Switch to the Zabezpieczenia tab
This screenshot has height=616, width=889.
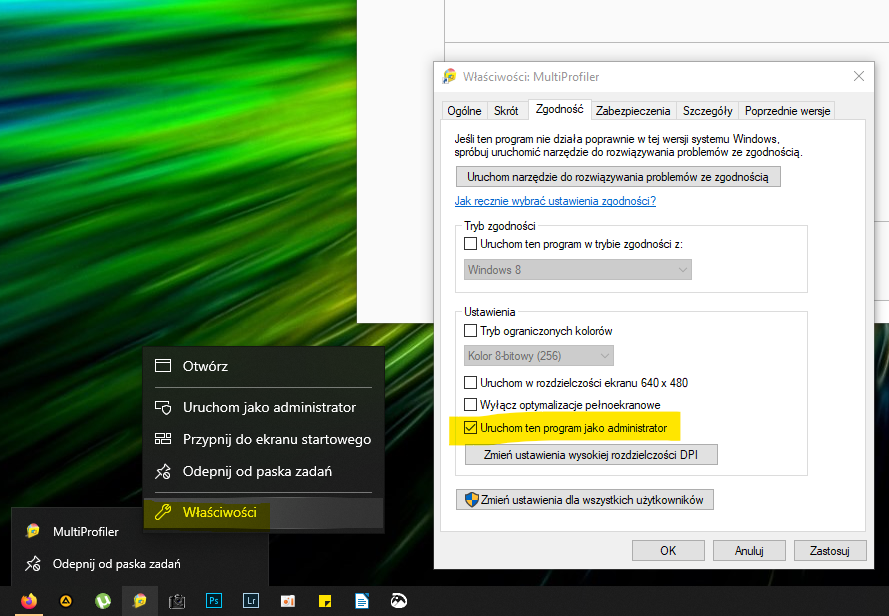click(632, 111)
